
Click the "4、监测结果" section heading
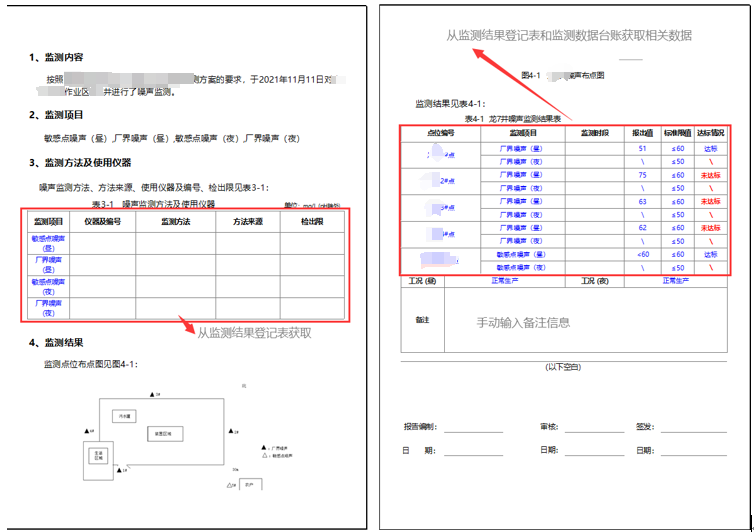(x=63, y=342)
